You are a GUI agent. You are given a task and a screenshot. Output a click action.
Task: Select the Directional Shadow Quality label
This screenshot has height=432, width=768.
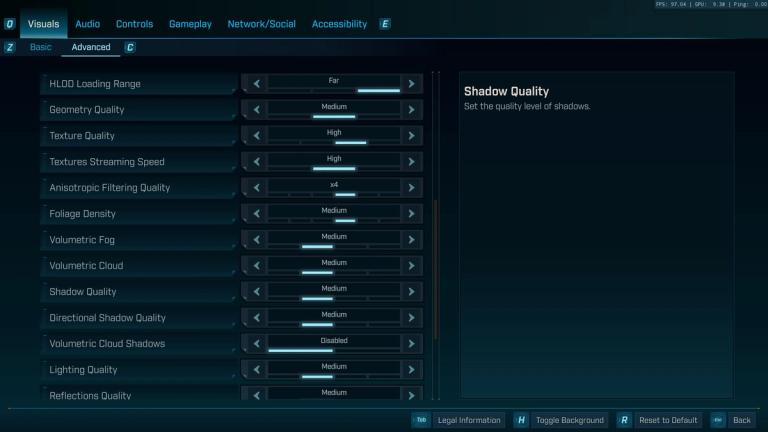(107, 318)
